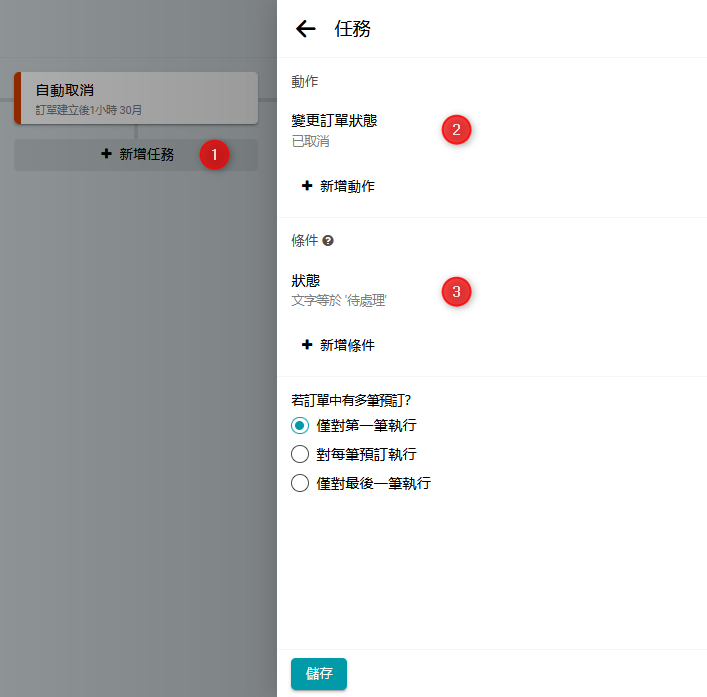Select the 僅對第一筆執行 radio option
The height and width of the screenshot is (697, 707).
click(x=300, y=425)
